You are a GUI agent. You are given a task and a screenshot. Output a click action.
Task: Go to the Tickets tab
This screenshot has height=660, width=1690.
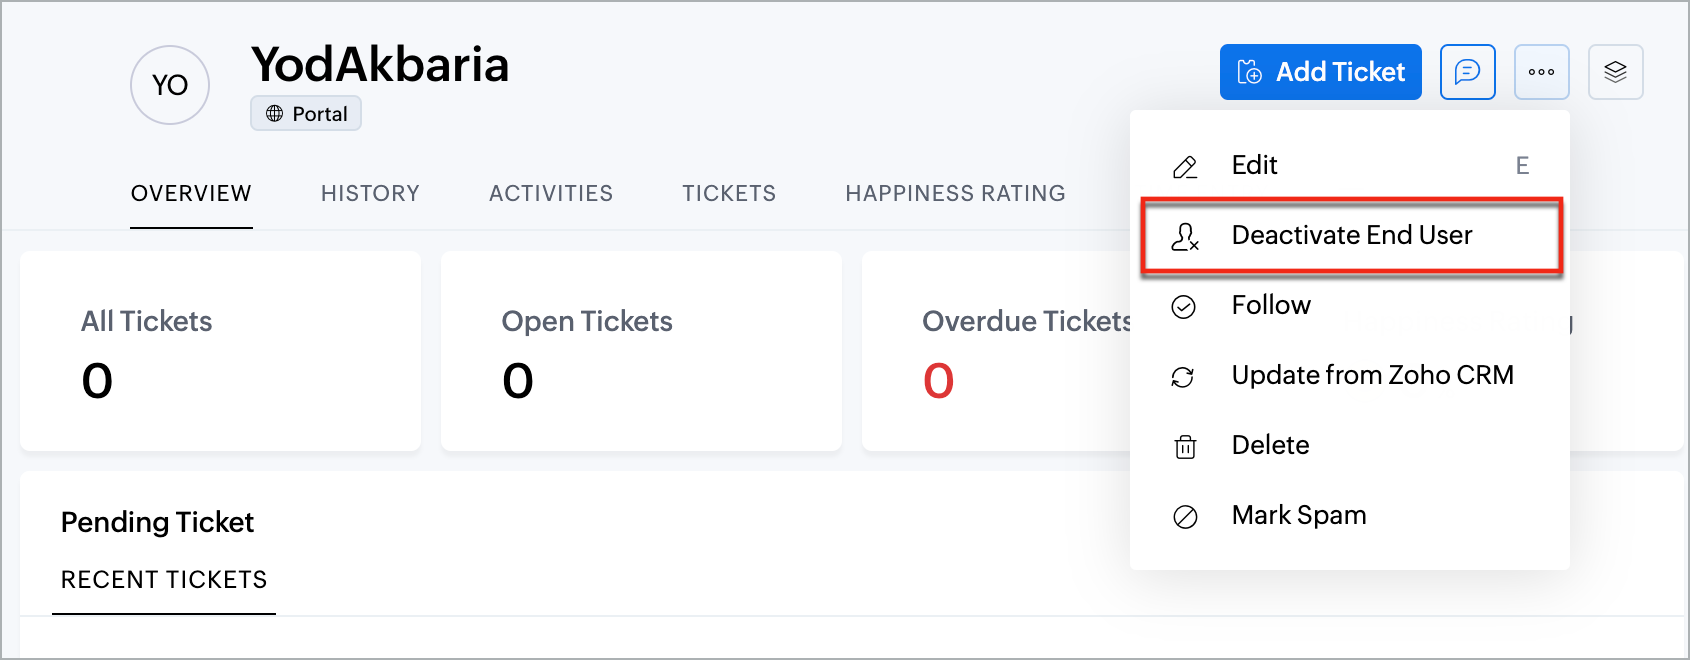pos(729,193)
